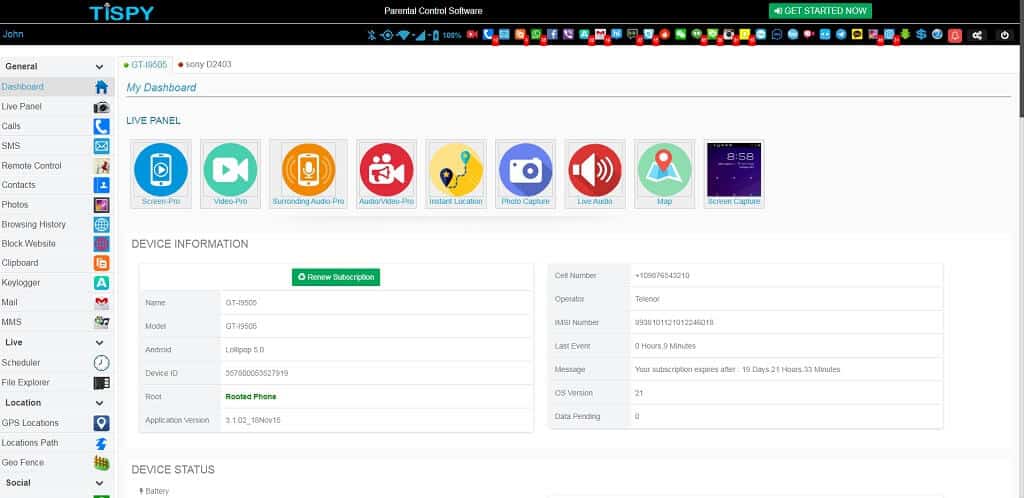The image size is (1024, 498).
Task: View Browsing History globe icon
Action: (101, 225)
